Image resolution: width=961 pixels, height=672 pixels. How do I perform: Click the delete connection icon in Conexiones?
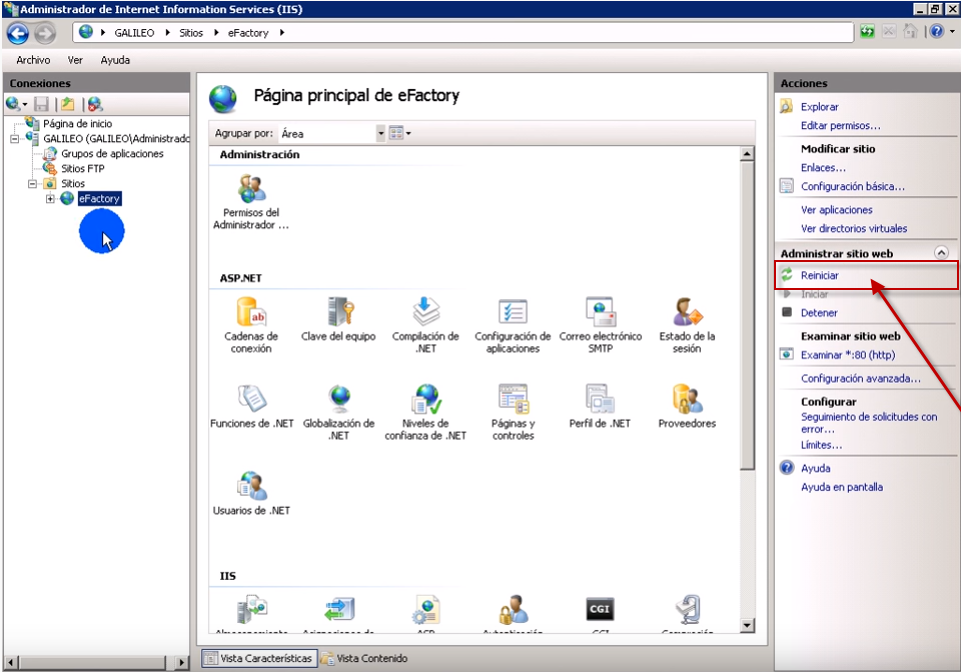[x=94, y=104]
